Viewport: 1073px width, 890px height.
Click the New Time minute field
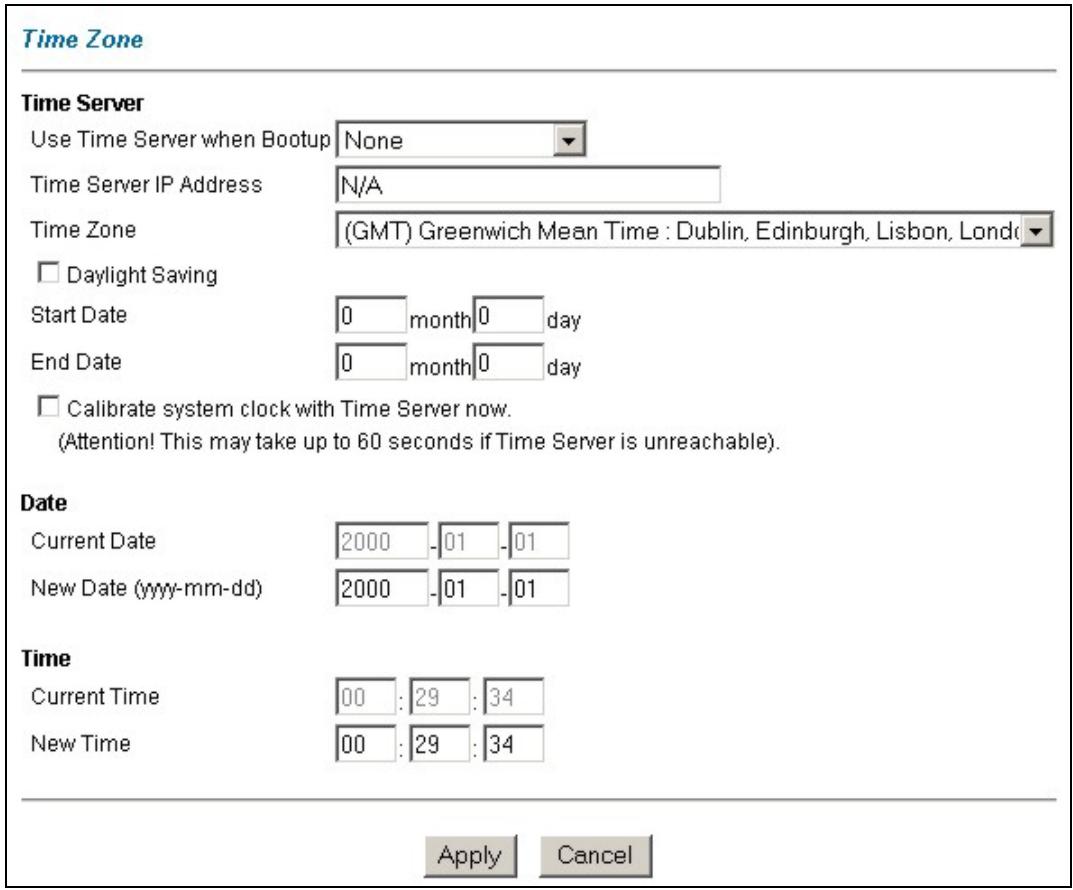point(439,744)
